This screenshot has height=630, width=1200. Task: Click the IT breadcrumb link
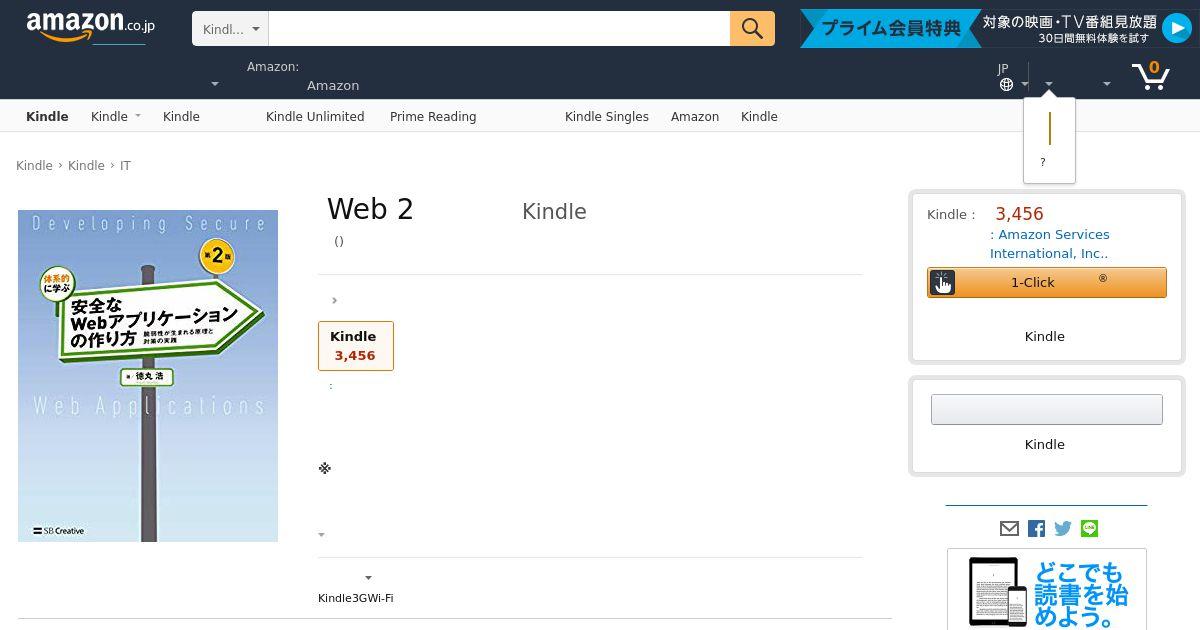tap(125, 166)
